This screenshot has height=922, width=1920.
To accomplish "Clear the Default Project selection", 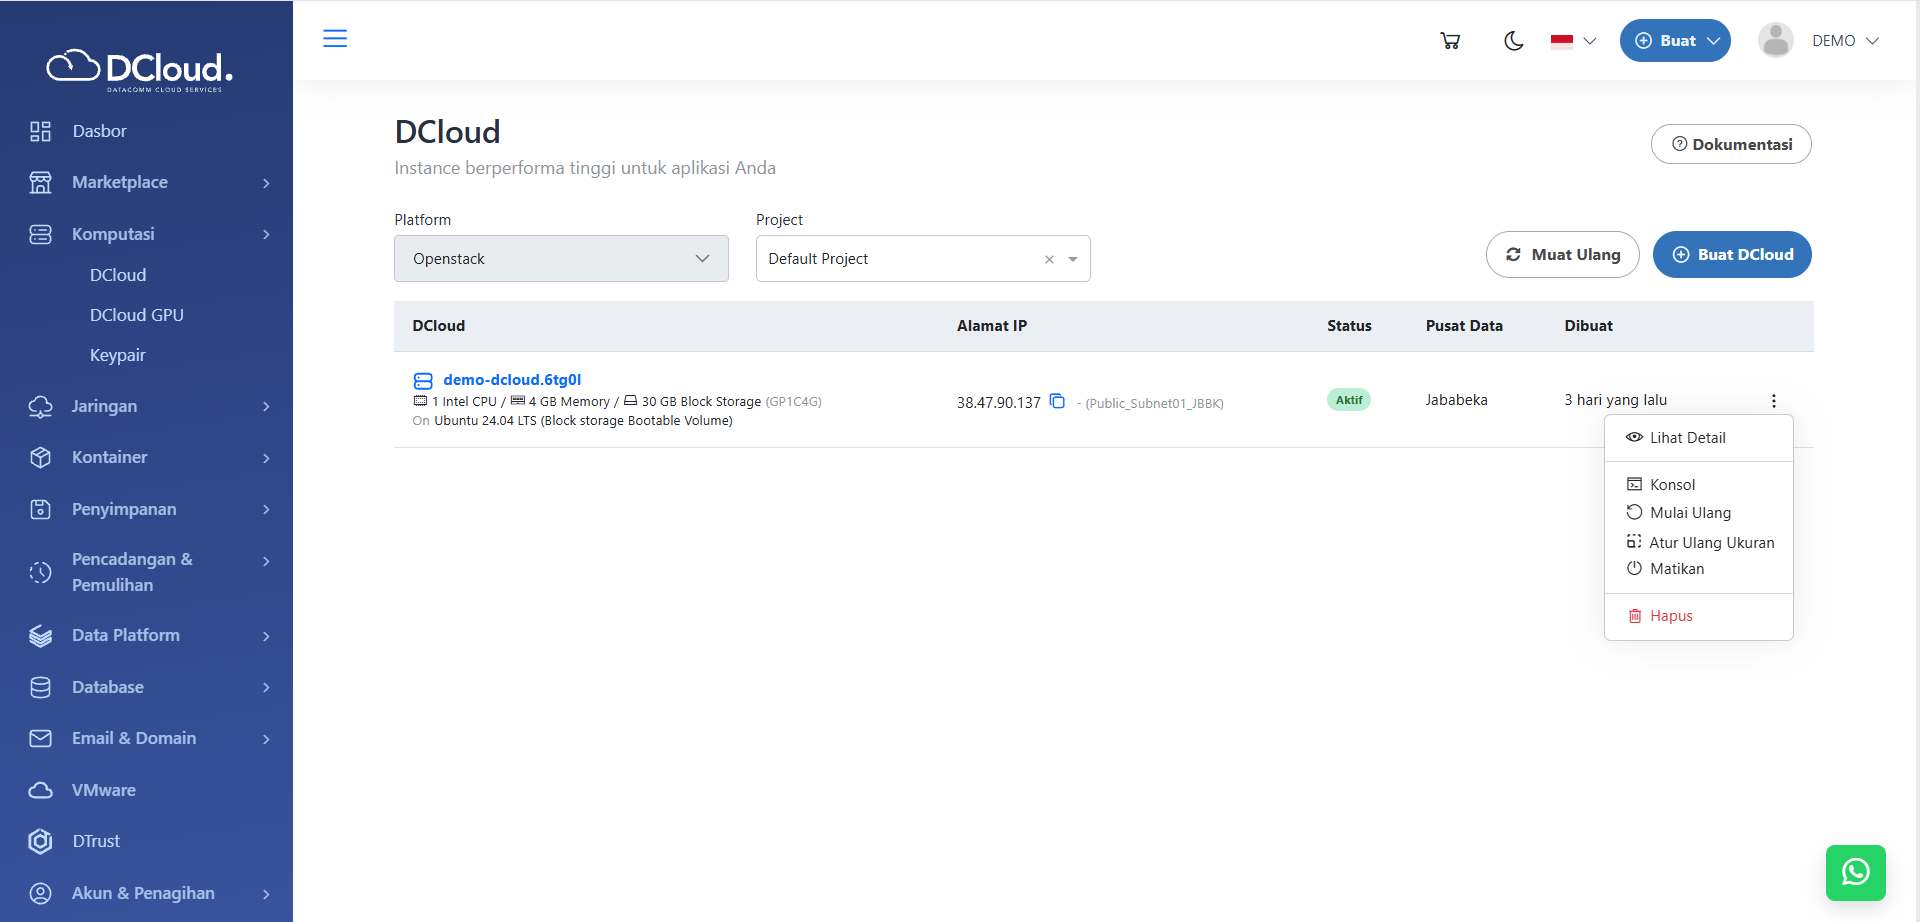I will [1049, 259].
